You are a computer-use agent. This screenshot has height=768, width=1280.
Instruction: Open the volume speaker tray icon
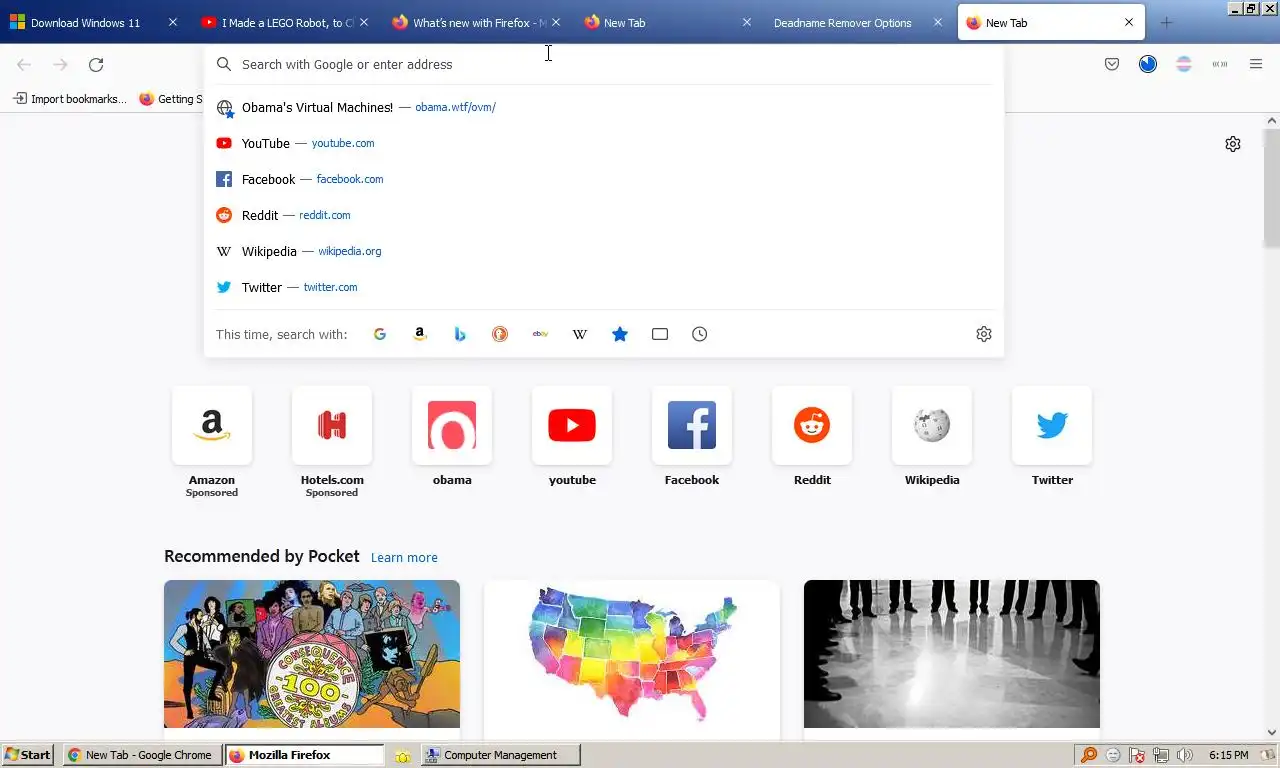pyautogui.click(x=1185, y=755)
